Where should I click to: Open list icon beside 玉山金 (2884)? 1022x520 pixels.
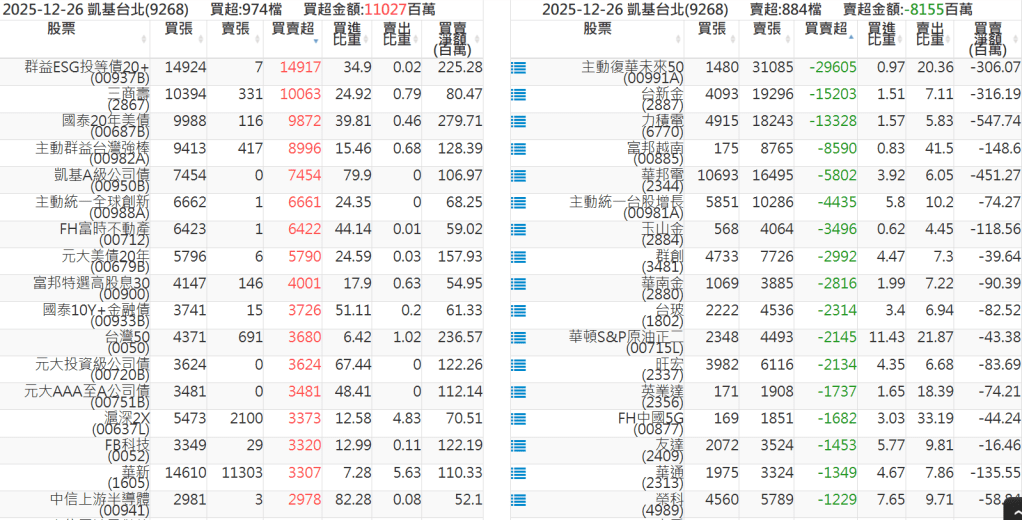tap(518, 230)
